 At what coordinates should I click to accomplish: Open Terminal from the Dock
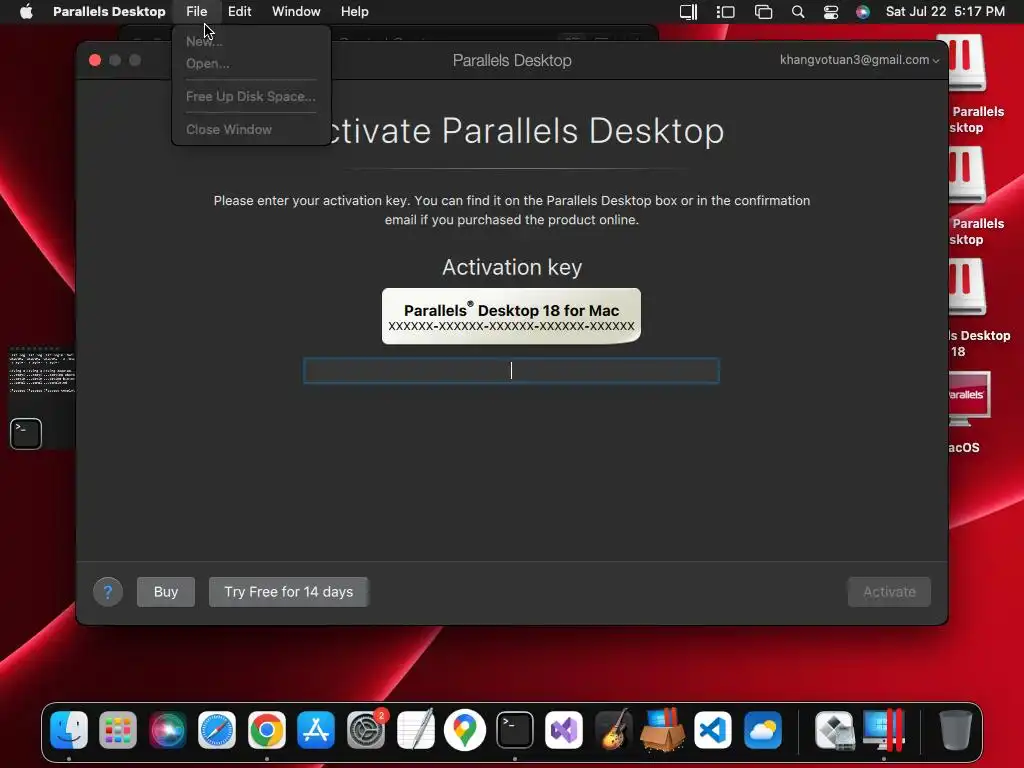515,729
